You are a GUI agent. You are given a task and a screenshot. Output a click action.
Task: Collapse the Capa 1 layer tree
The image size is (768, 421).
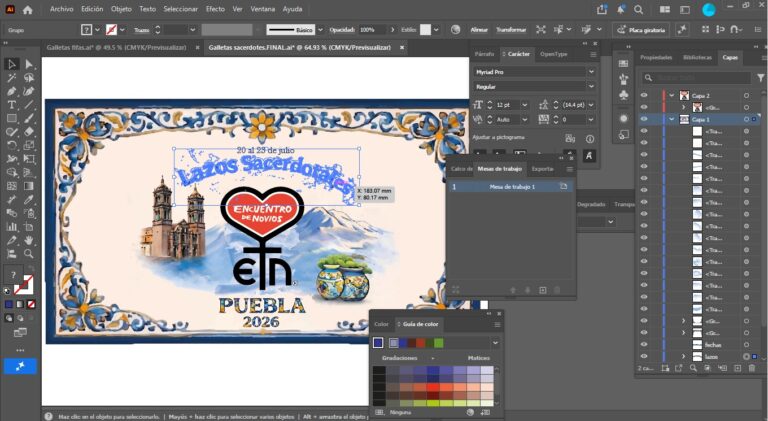click(x=672, y=119)
